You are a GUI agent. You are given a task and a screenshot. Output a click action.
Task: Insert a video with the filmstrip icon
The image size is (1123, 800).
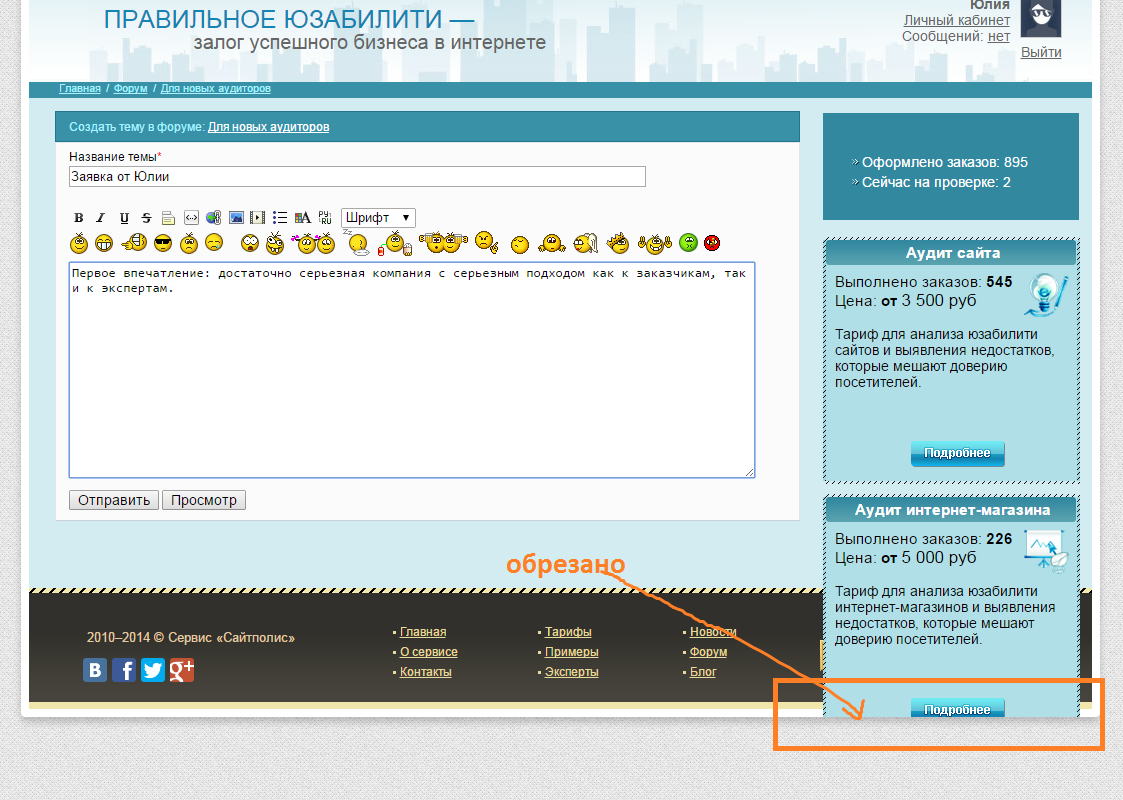258,218
